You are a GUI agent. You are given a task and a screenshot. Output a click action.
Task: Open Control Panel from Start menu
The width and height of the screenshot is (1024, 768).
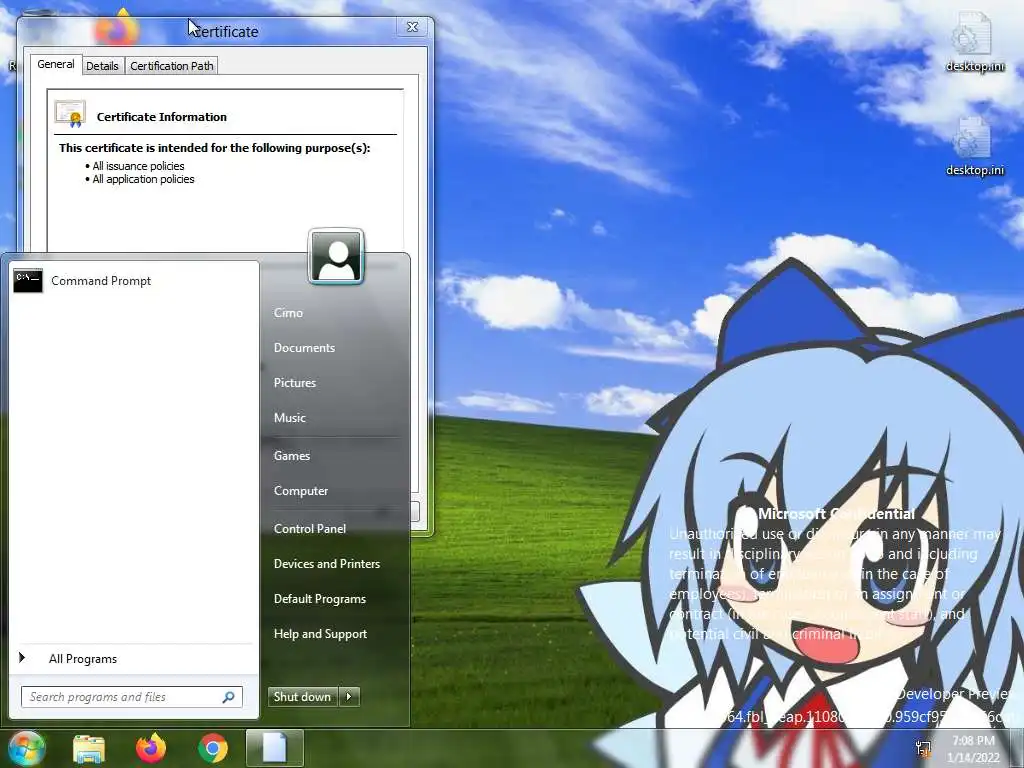point(310,529)
